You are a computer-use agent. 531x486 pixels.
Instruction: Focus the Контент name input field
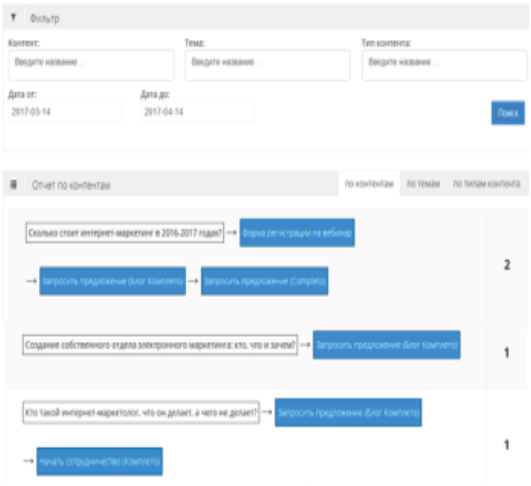tap(91, 65)
